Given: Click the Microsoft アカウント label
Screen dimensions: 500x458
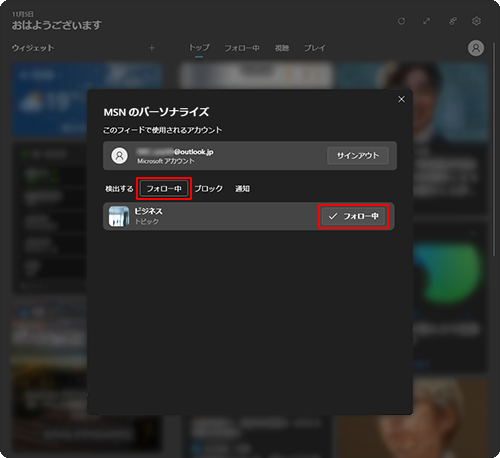Looking at the screenshot, I should click(166, 161).
